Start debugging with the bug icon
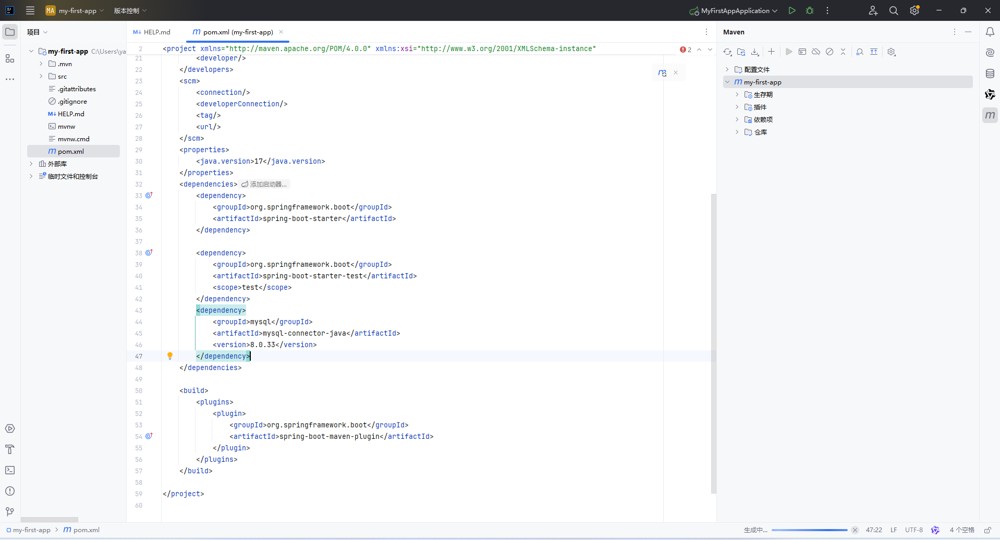This screenshot has width=1000, height=540. tap(809, 10)
